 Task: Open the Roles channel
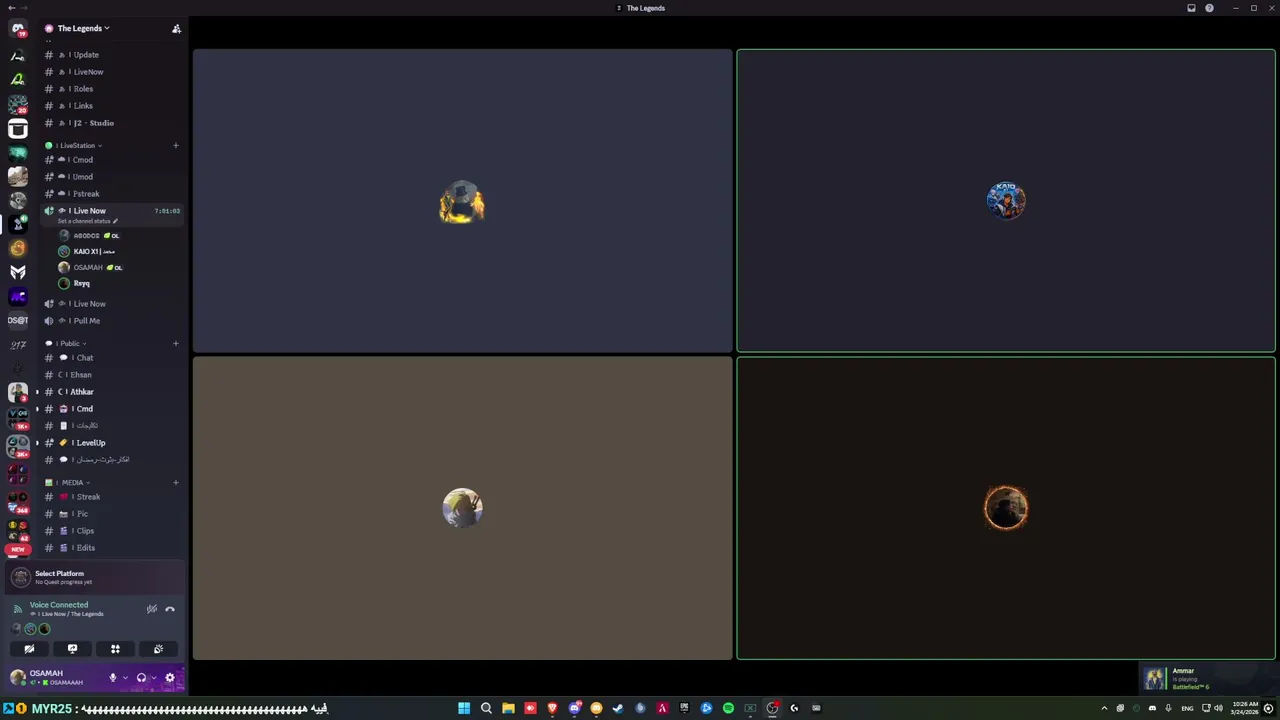[112, 89]
